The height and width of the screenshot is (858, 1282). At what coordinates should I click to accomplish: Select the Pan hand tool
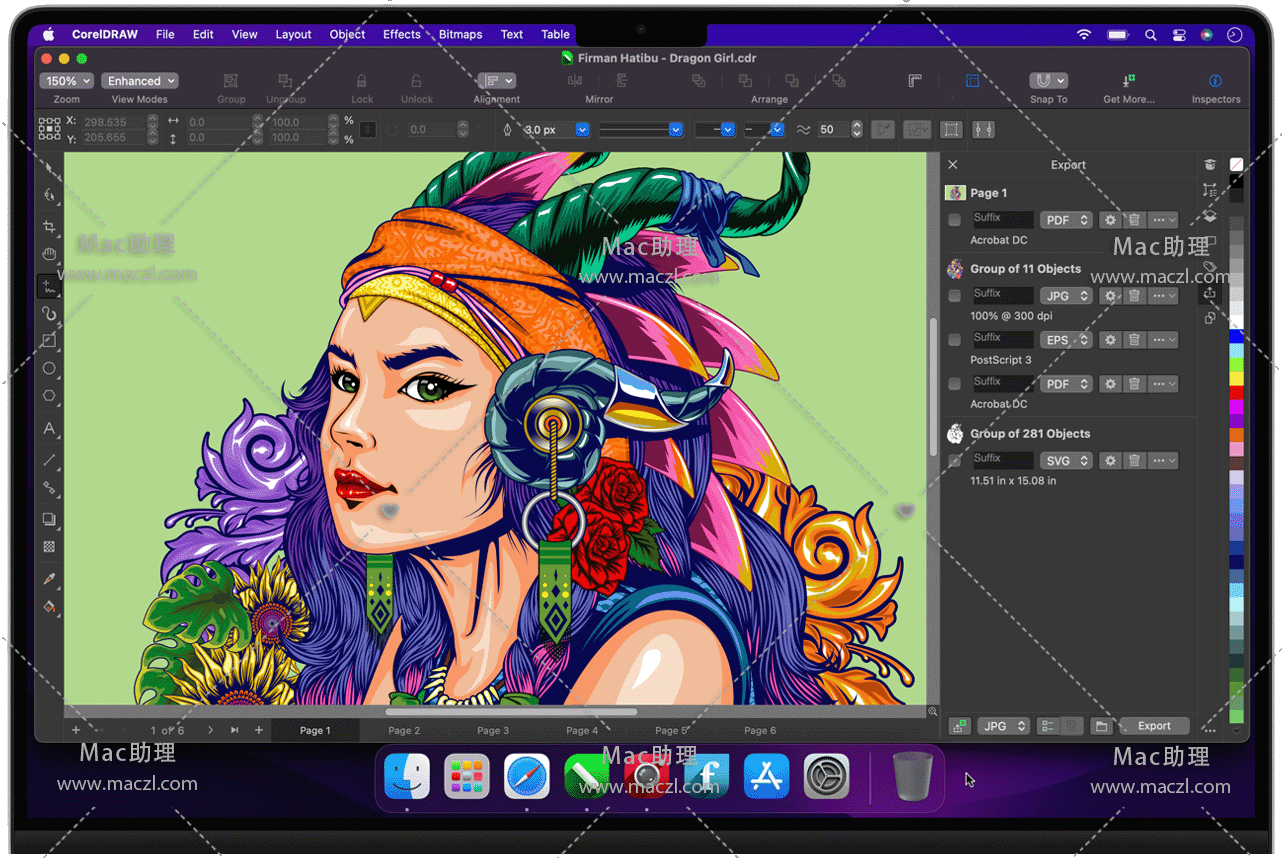click(49, 256)
